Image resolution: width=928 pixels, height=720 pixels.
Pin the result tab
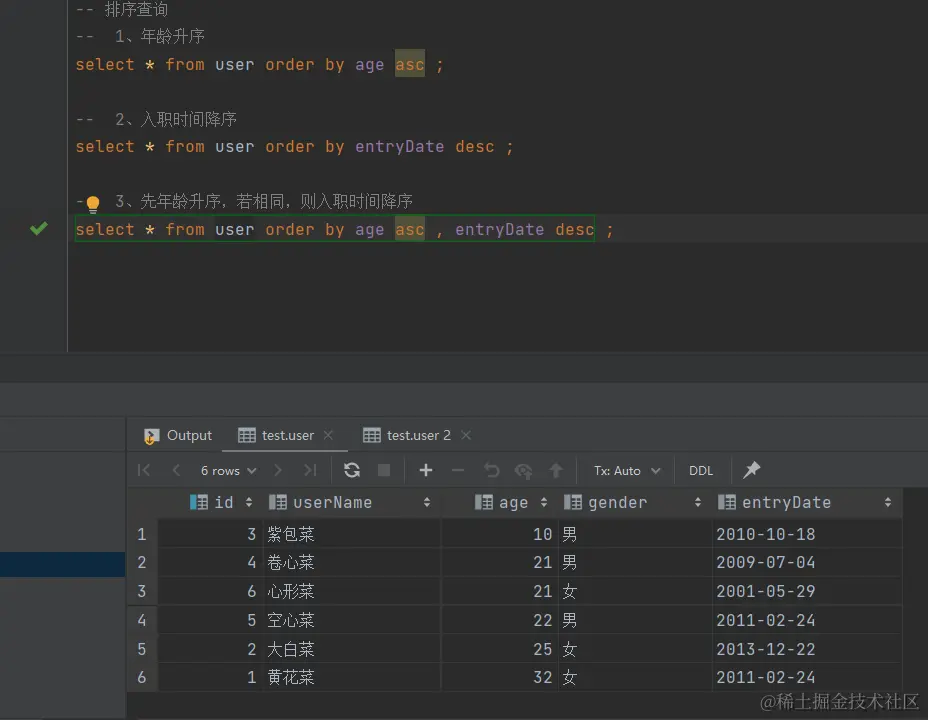pyautogui.click(x=752, y=470)
